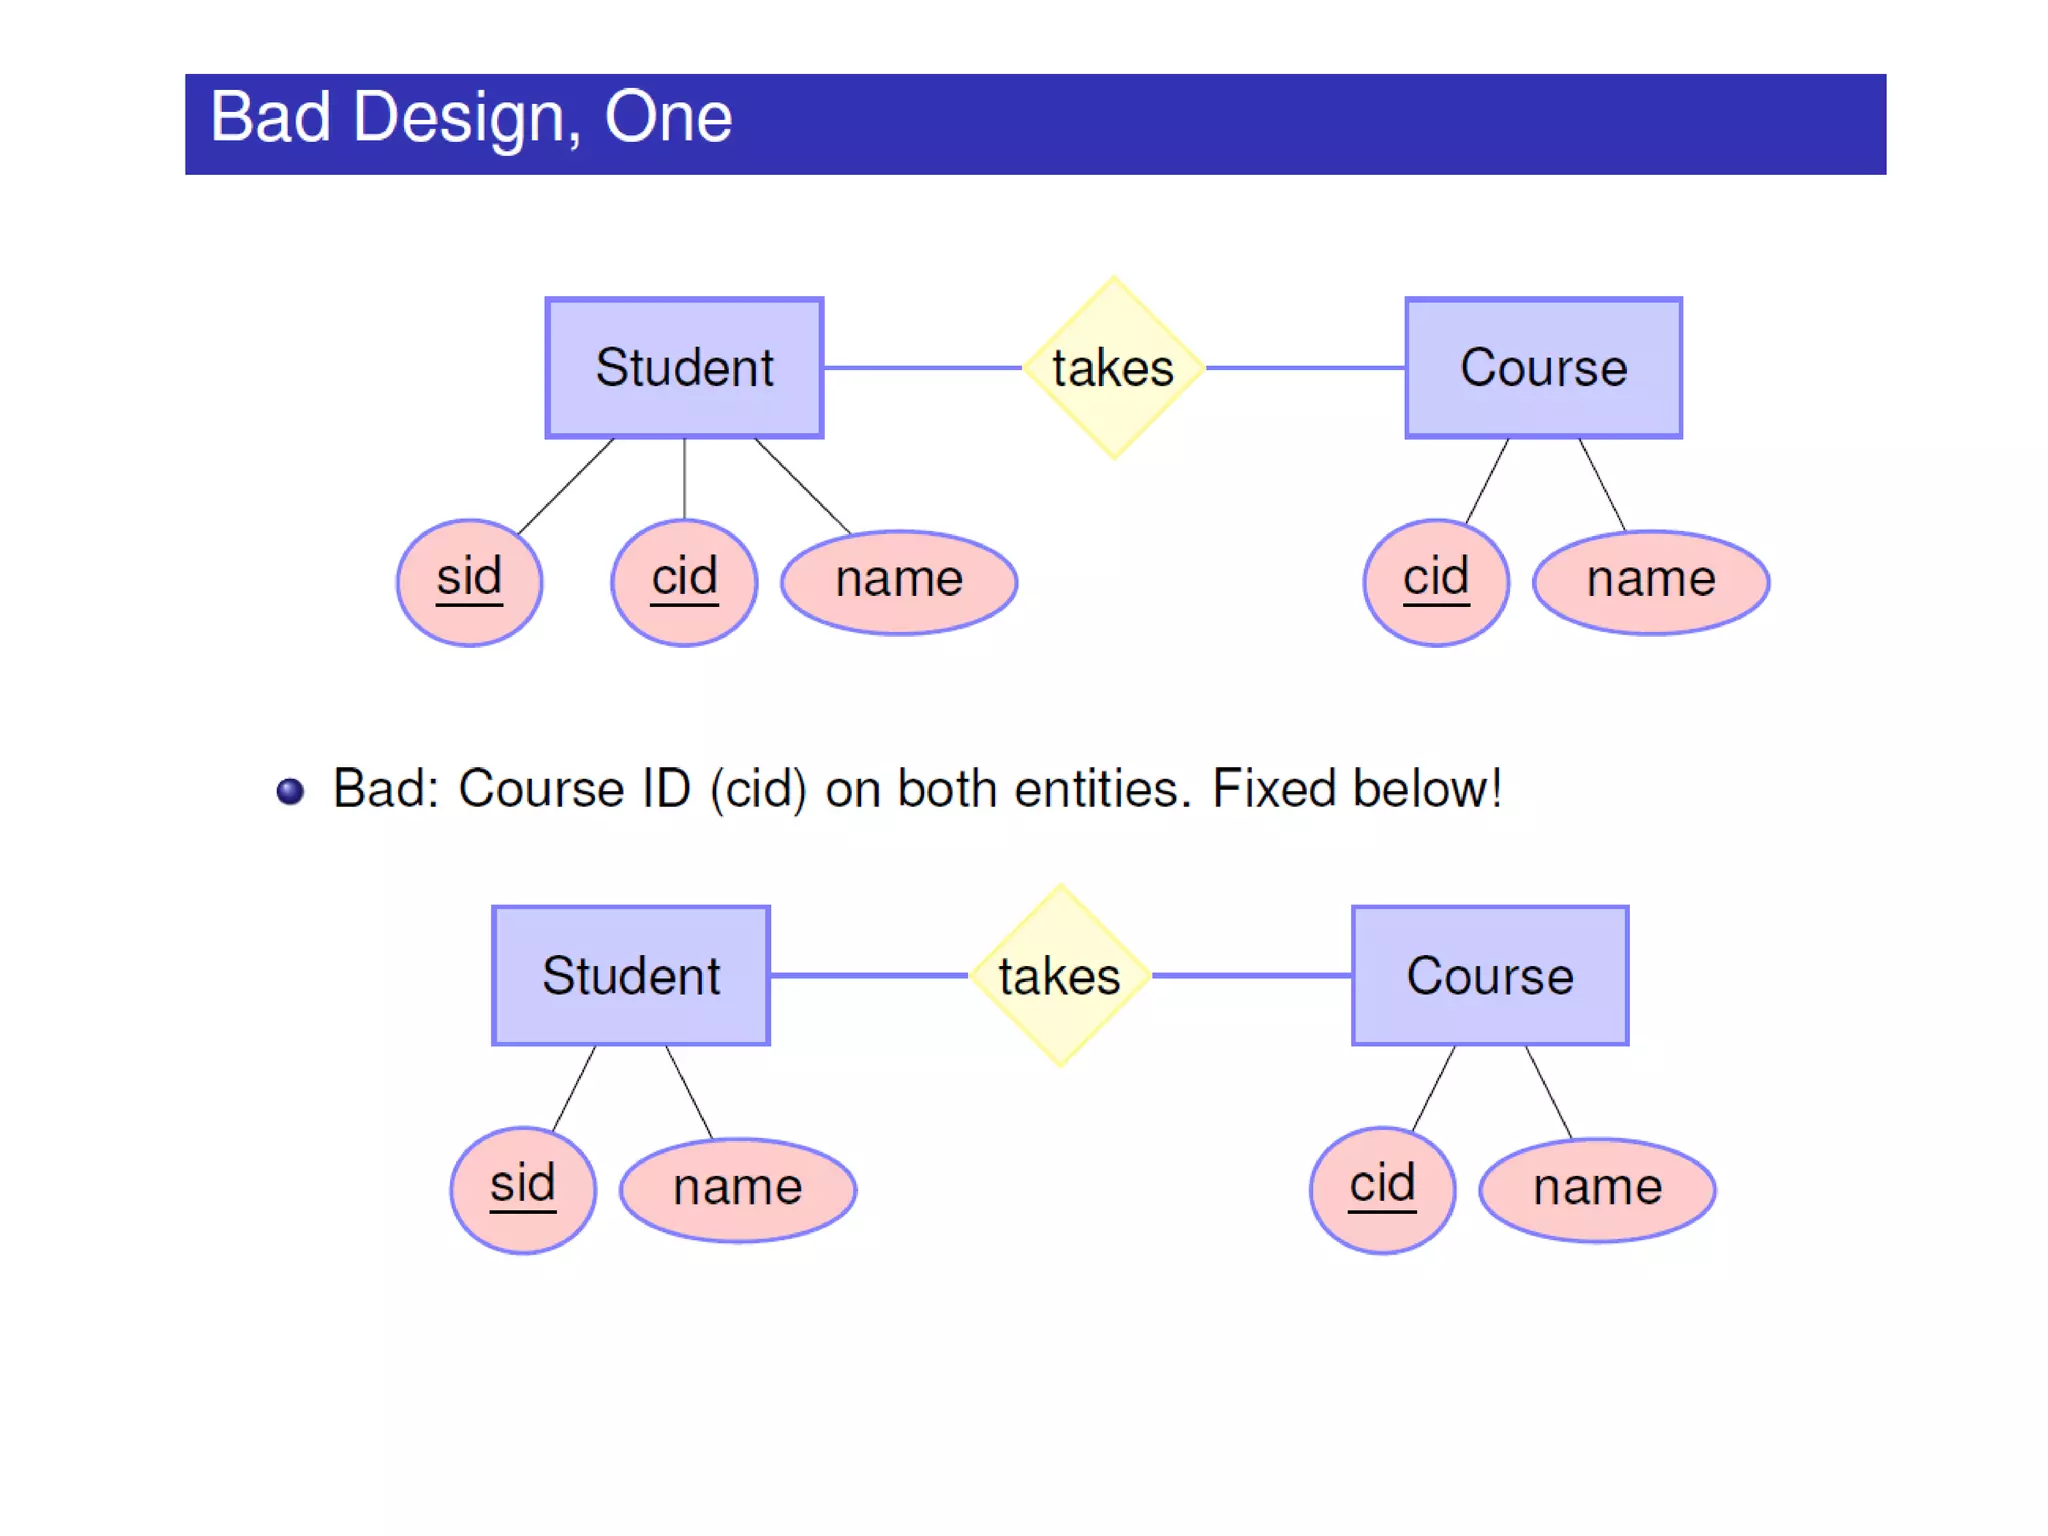
Task: Click line connecting bottom takes to Course
Action: pyautogui.click(x=1251, y=975)
